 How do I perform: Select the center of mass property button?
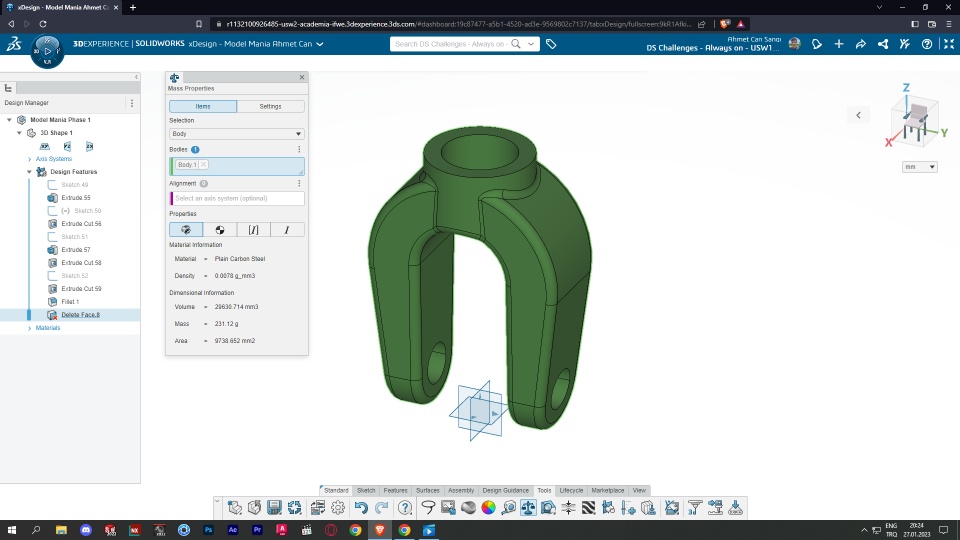pyautogui.click(x=220, y=230)
